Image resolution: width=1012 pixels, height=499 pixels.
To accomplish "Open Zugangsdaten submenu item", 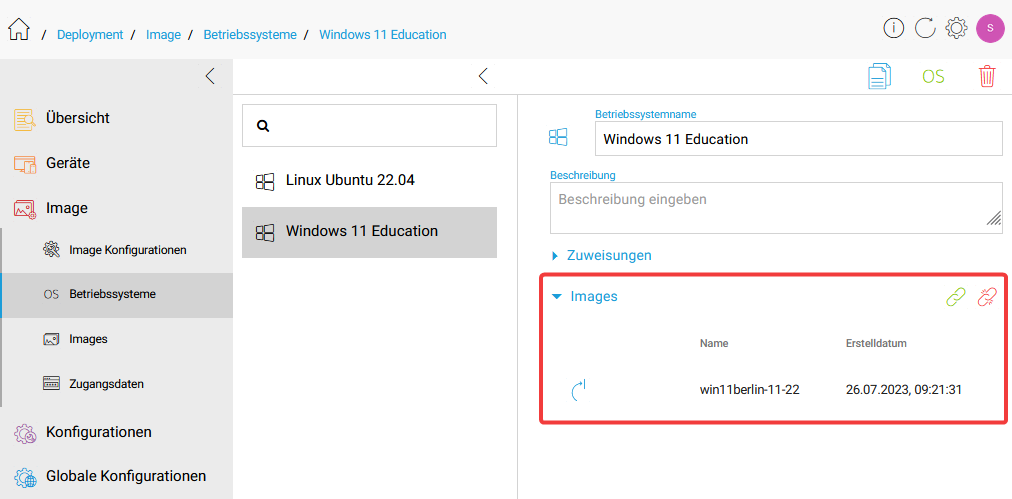I will click(x=106, y=384).
